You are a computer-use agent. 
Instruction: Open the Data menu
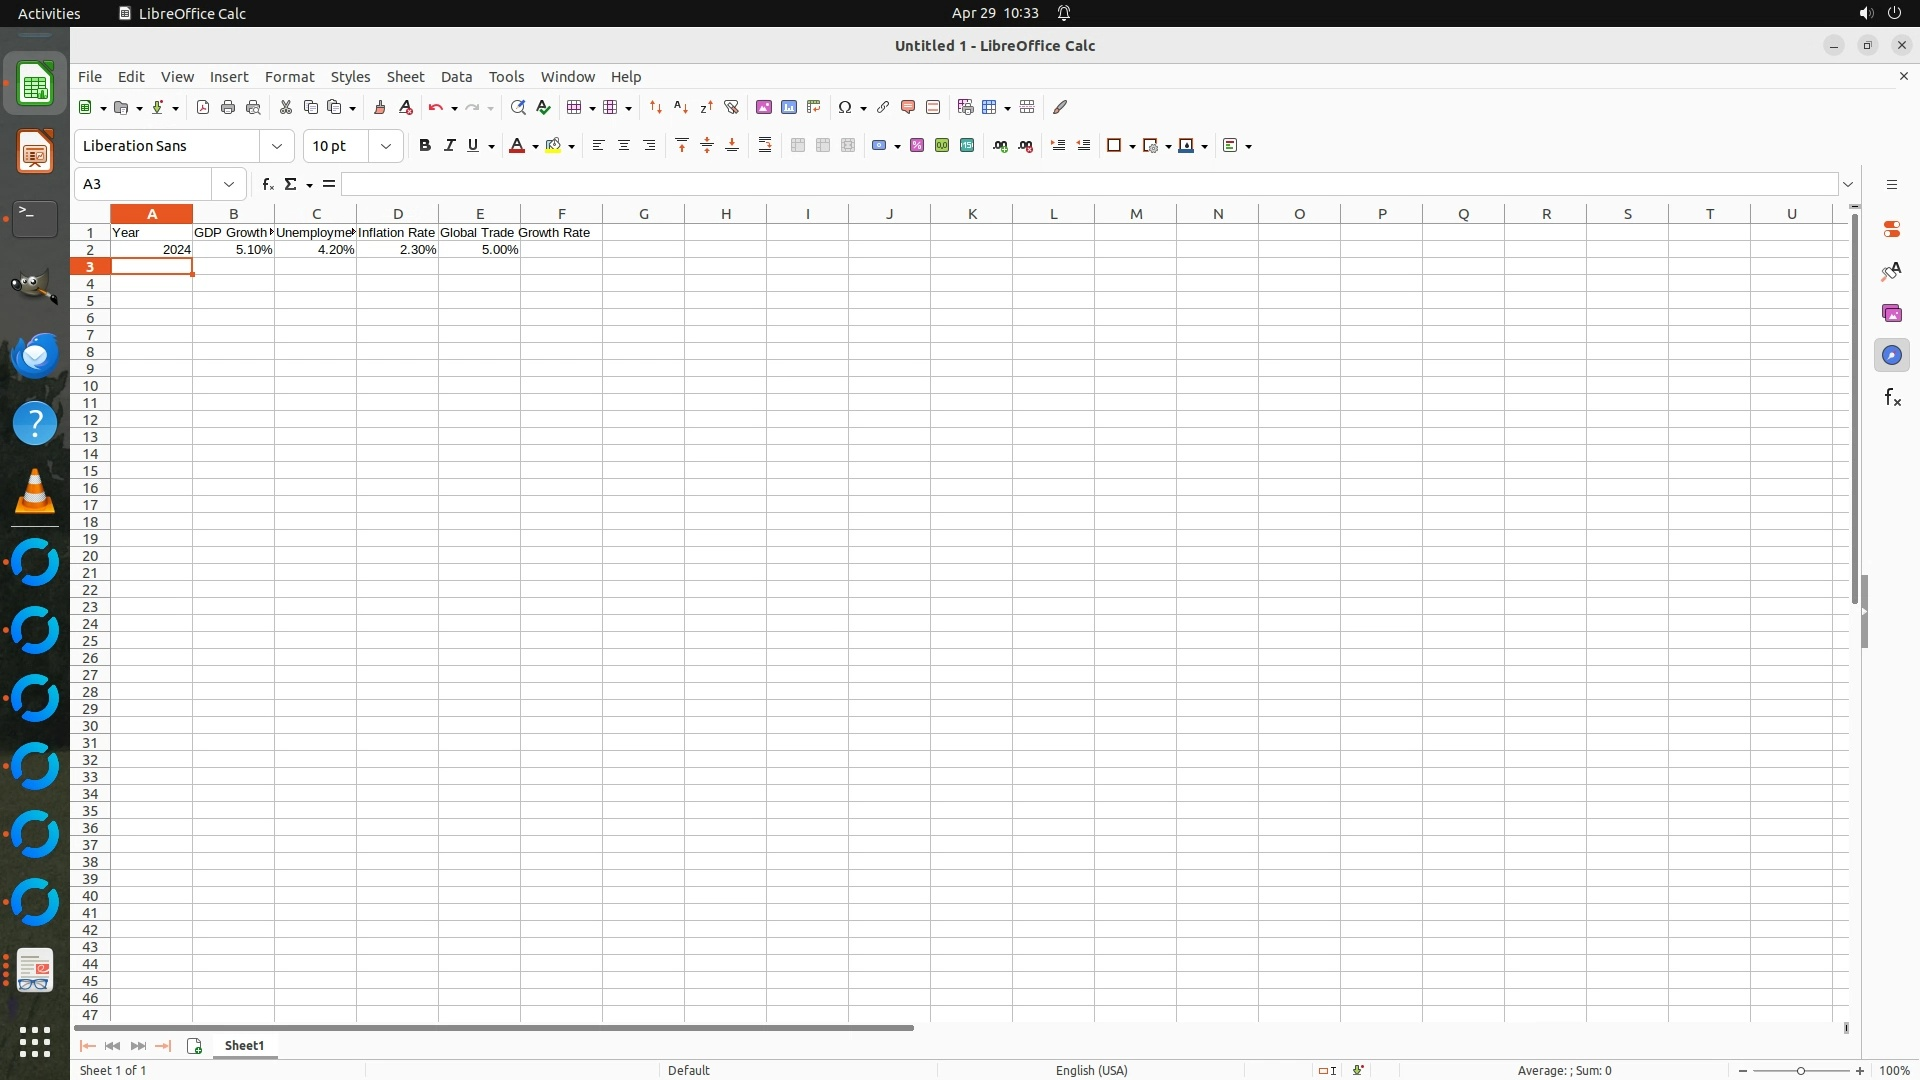pos(456,77)
